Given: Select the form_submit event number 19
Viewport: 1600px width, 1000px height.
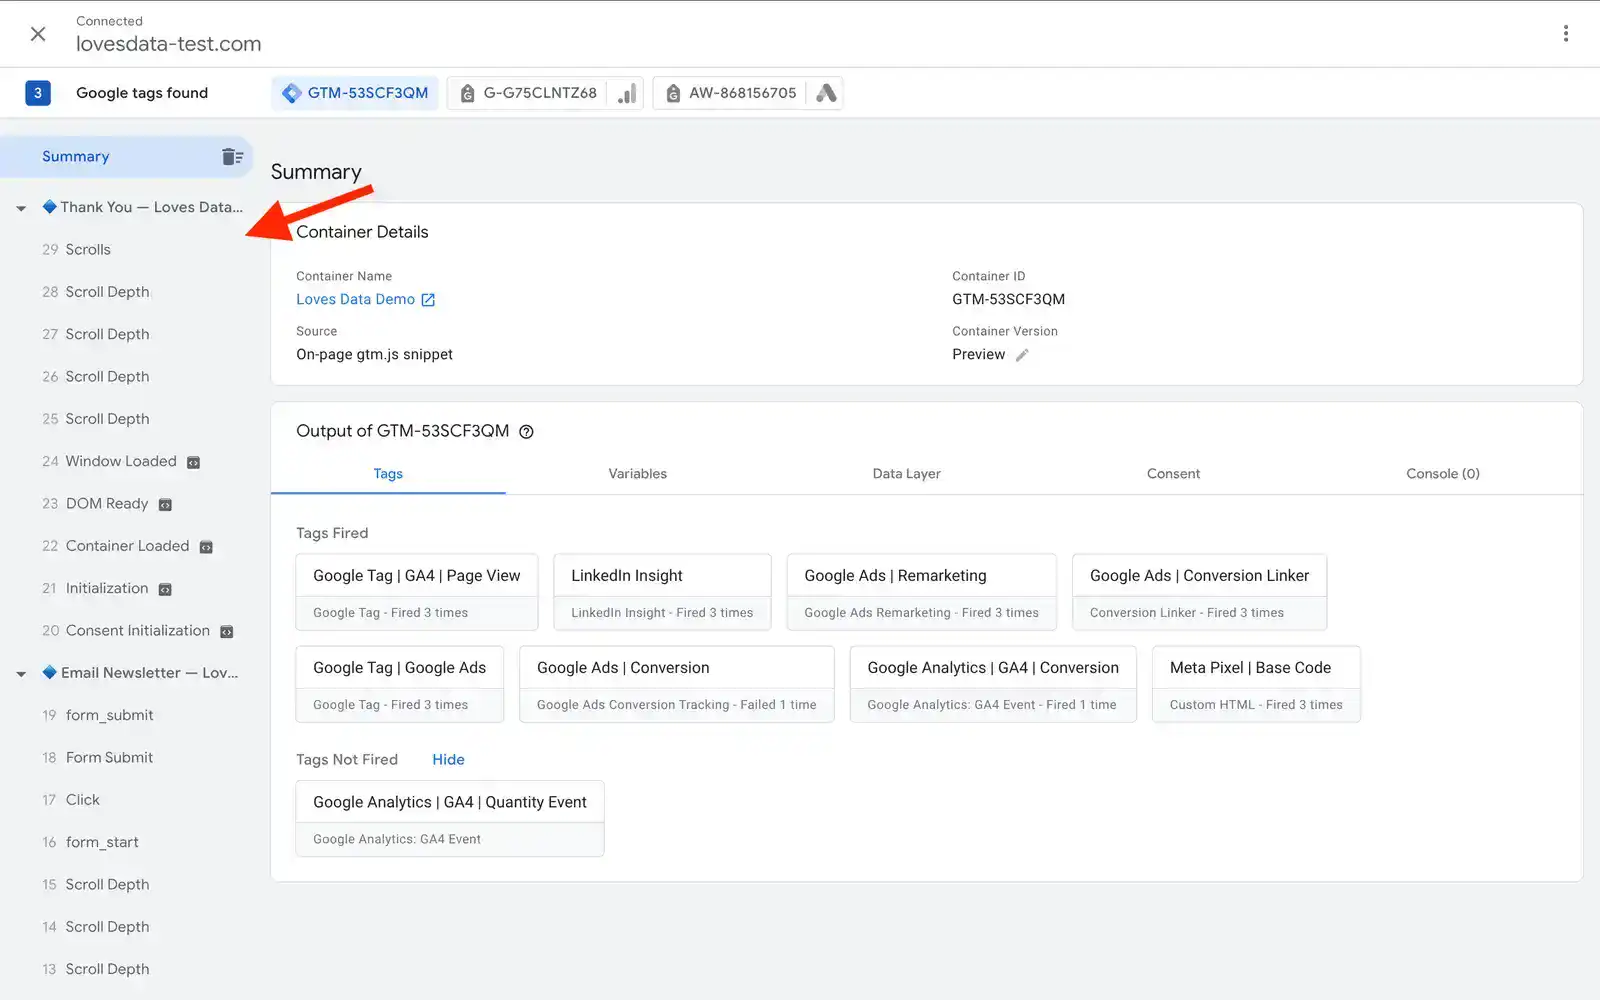Looking at the screenshot, I should (x=109, y=716).
